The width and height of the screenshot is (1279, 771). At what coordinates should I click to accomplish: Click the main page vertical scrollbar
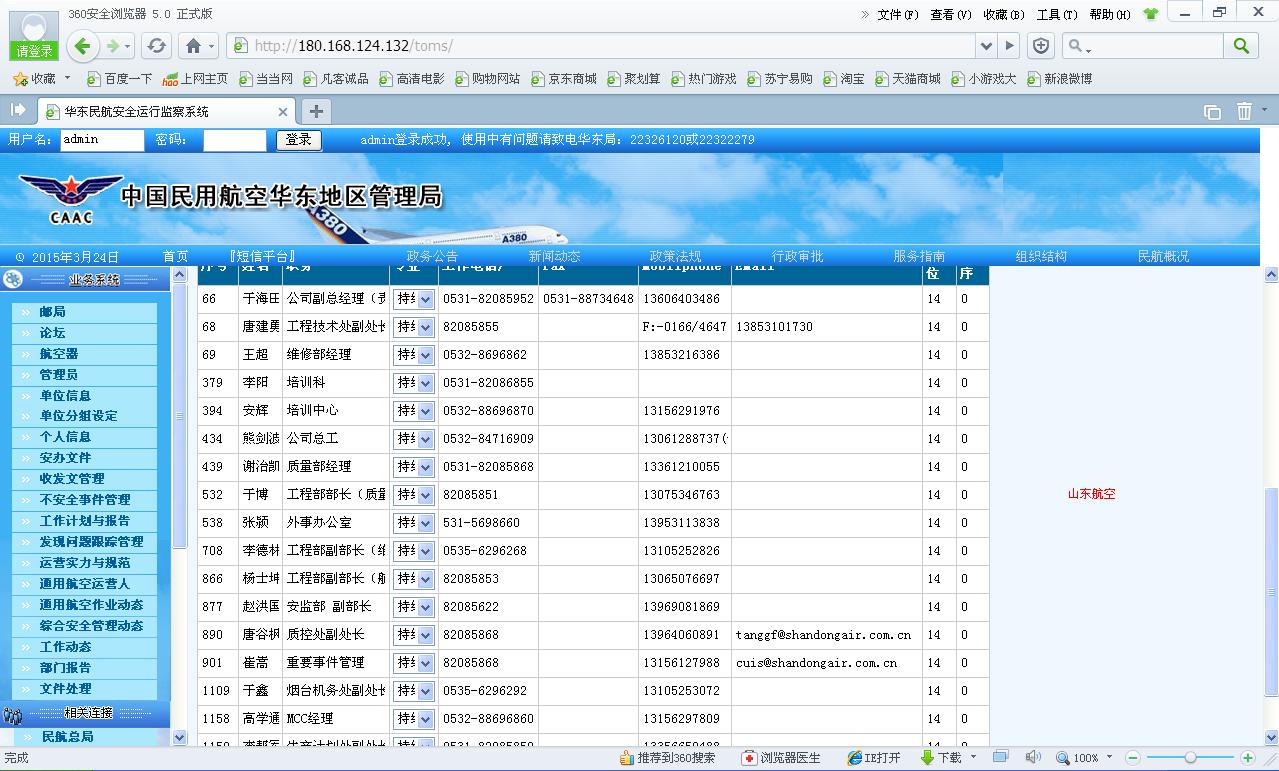(1271, 590)
